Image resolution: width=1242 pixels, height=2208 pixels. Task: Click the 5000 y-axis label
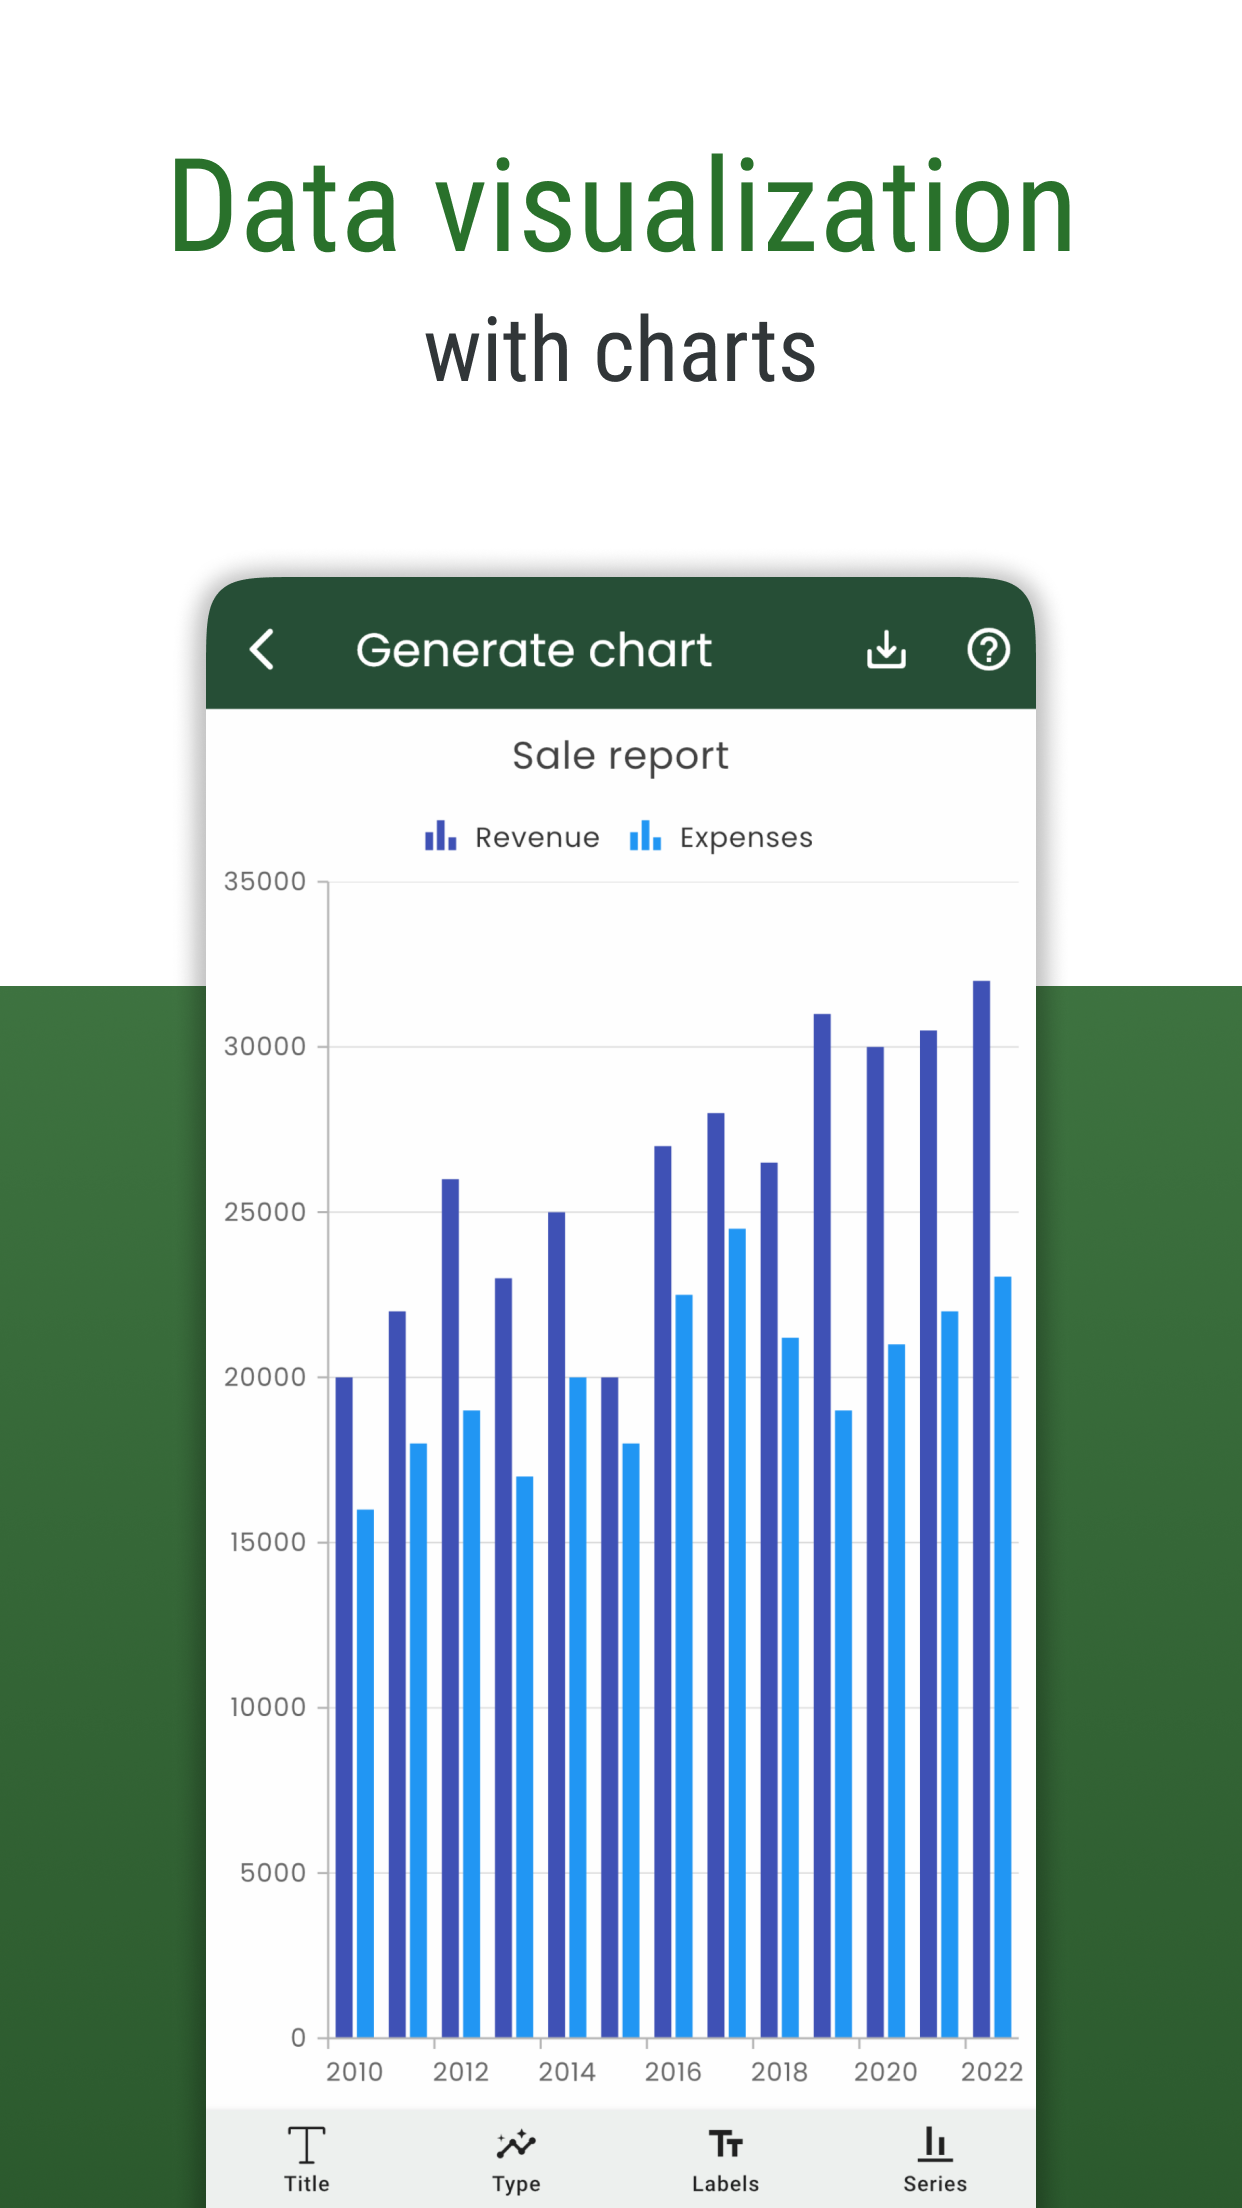[273, 1872]
